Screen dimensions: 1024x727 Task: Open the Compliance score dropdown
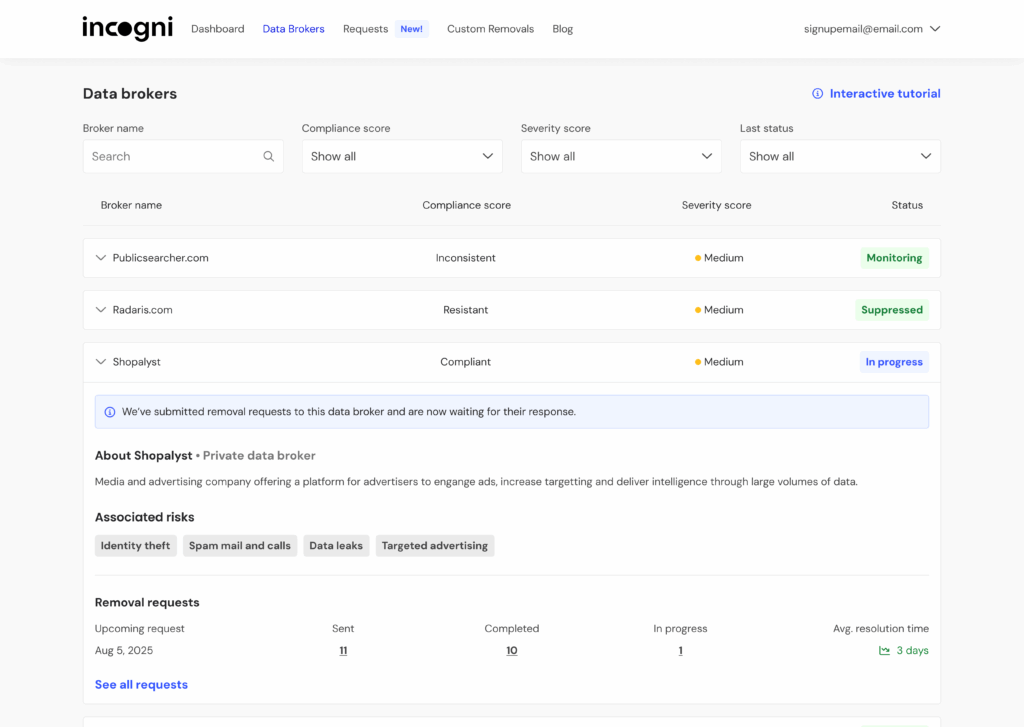point(401,156)
